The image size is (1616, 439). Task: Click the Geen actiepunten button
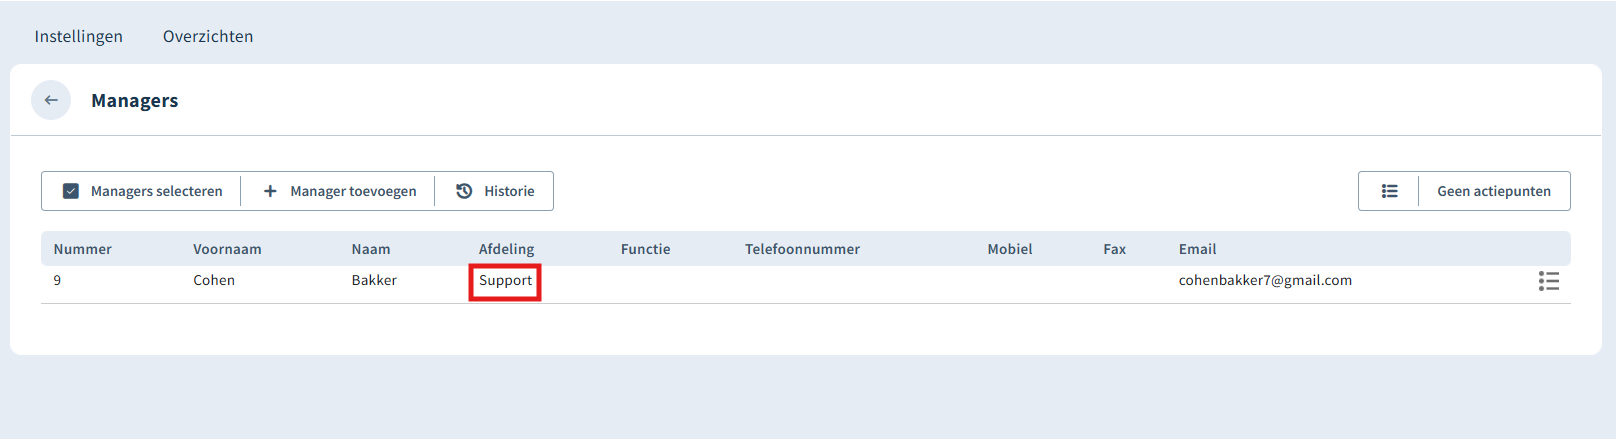click(1494, 191)
